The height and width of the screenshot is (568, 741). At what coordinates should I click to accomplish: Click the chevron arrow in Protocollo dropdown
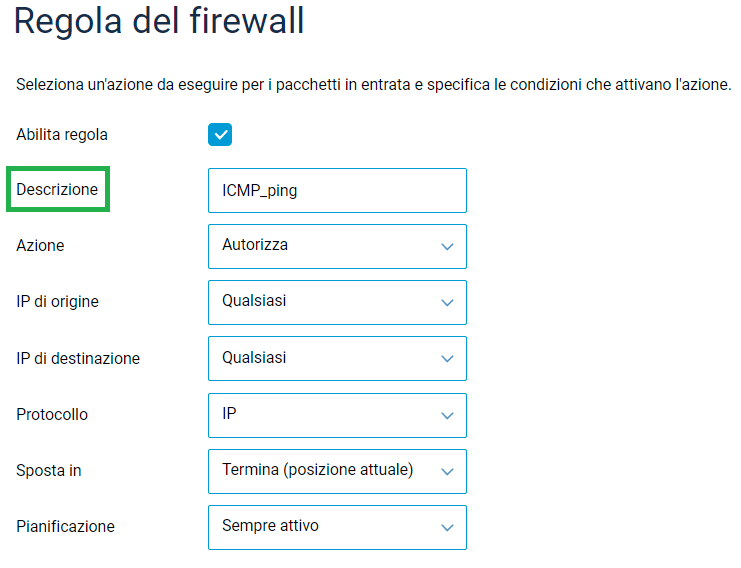(447, 415)
